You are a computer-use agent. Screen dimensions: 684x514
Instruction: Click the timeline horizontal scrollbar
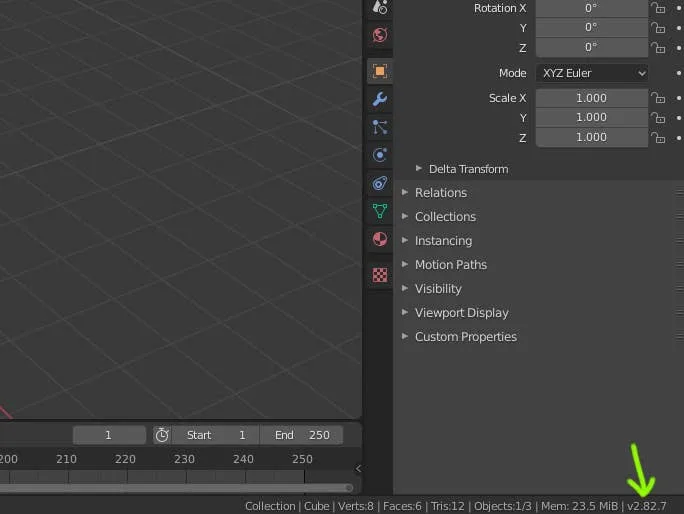click(x=176, y=488)
